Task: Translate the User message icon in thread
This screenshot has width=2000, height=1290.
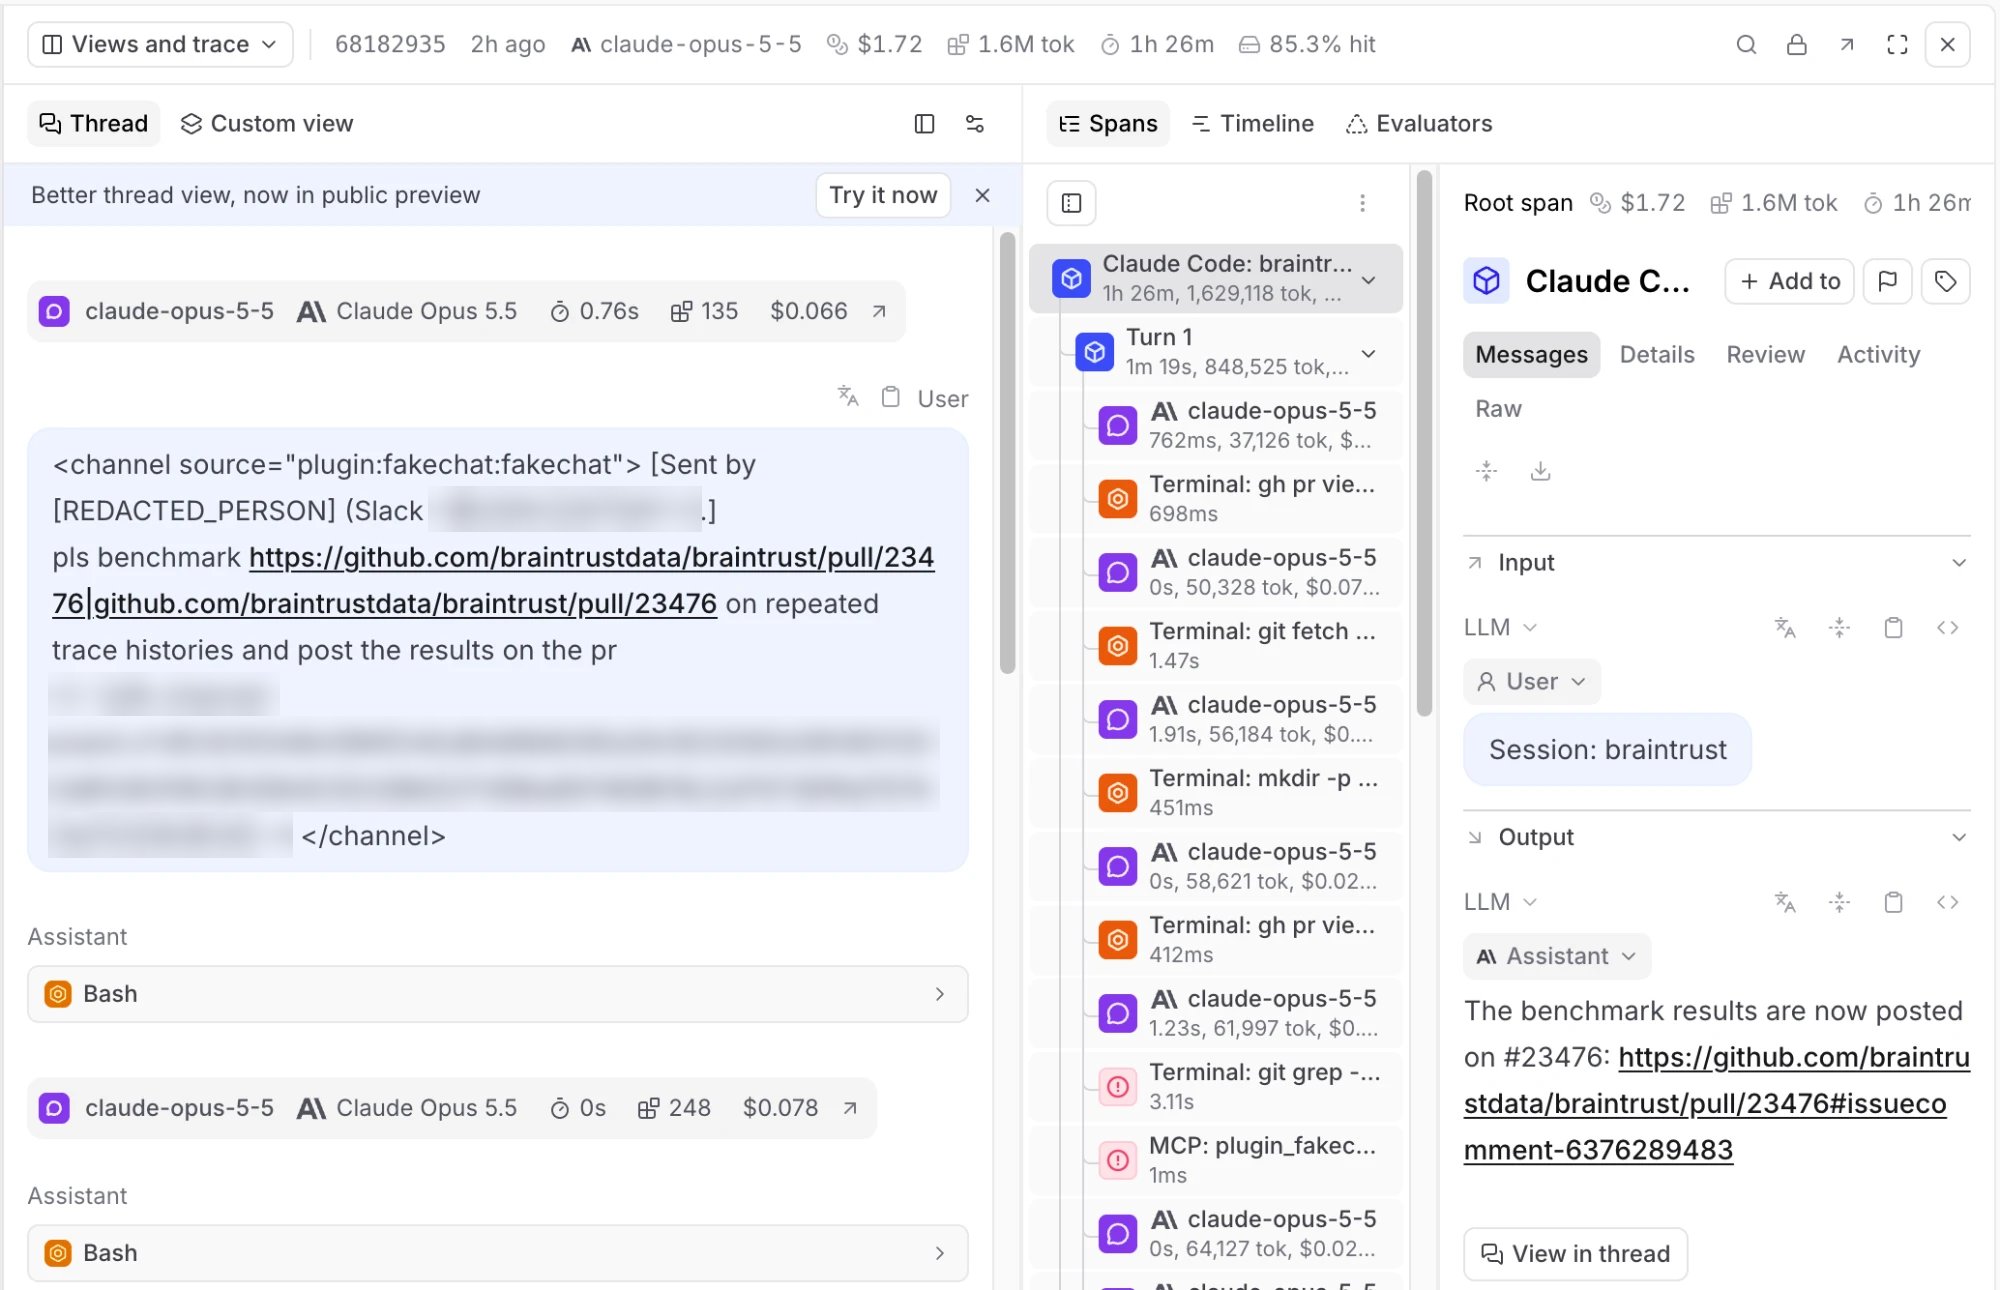Action: coord(848,397)
